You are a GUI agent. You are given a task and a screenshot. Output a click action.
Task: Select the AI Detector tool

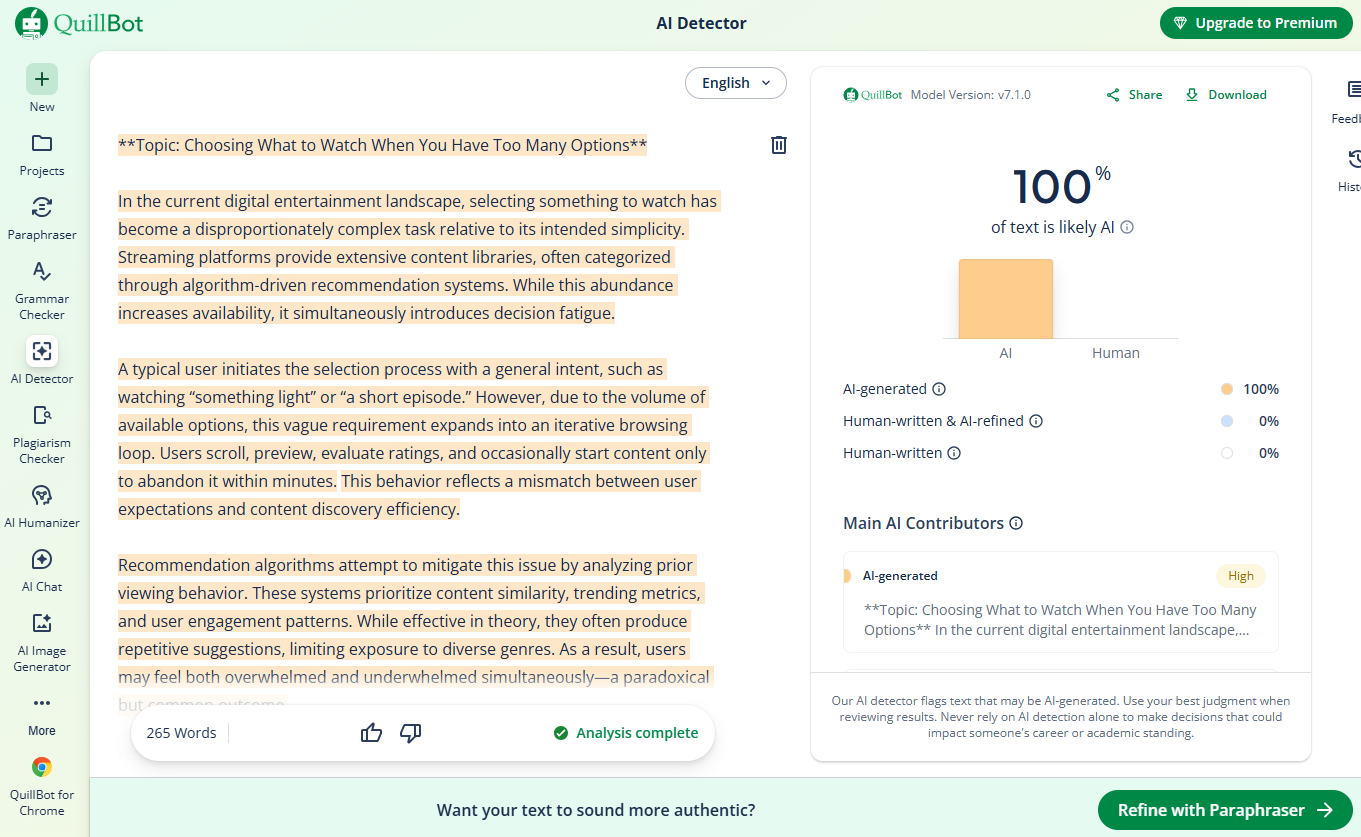(42, 361)
